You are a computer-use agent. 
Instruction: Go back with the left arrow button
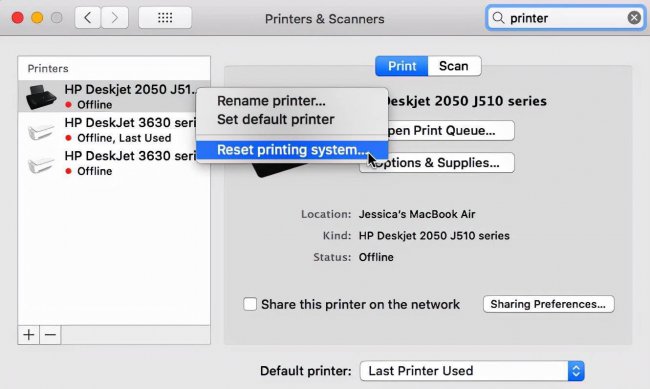click(x=87, y=18)
